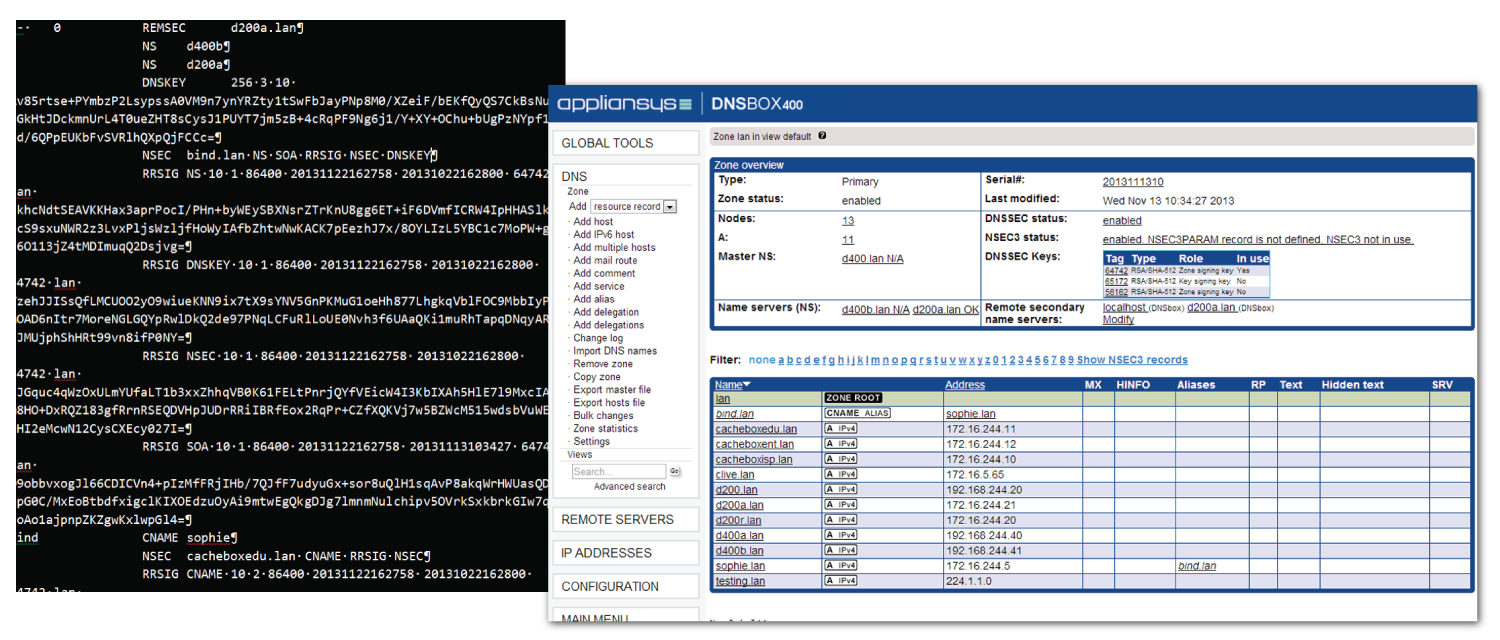Click the sidebar Search input field
The image size is (1500, 640).
pos(618,471)
